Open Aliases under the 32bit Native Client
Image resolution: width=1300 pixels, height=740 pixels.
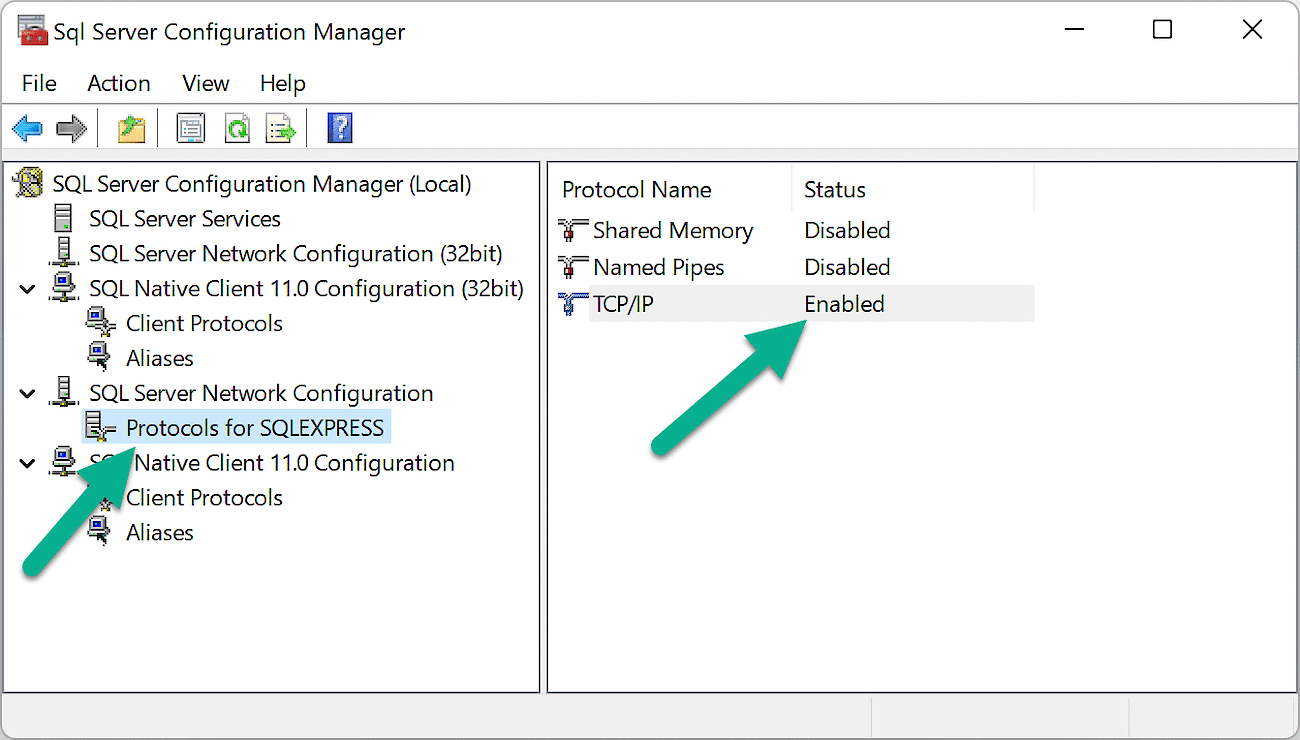160,359
